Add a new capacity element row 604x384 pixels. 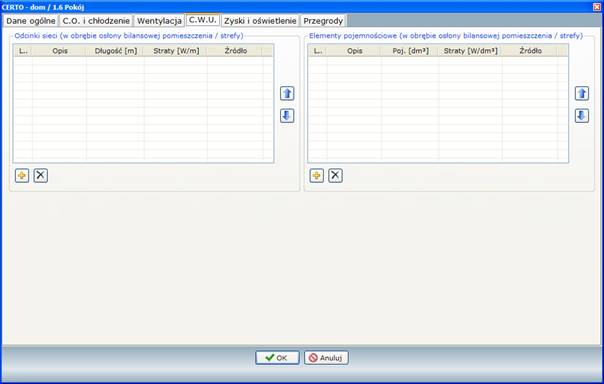pyautogui.click(x=317, y=176)
